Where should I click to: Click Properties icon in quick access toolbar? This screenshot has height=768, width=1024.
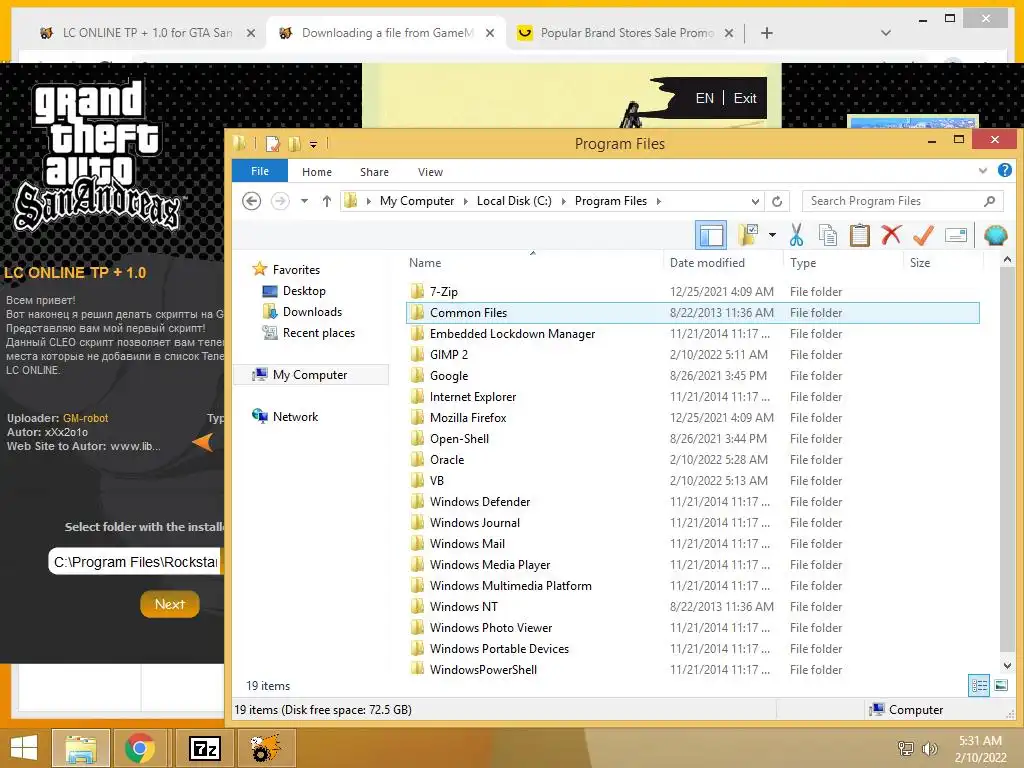pos(273,144)
